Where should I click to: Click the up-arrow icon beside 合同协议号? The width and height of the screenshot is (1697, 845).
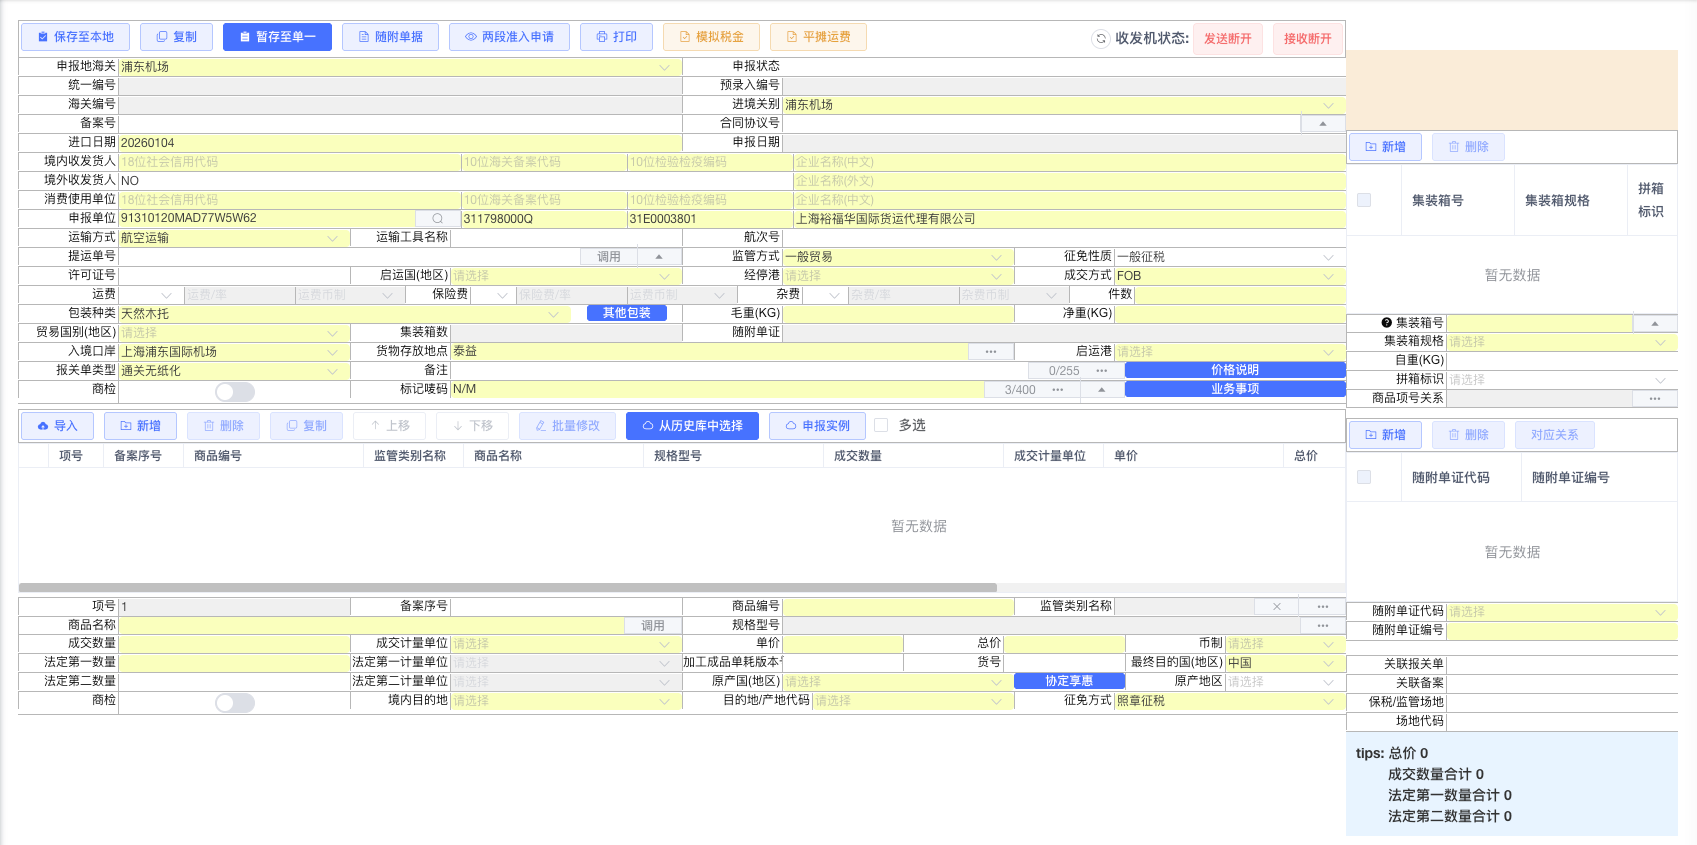pyautogui.click(x=1322, y=124)
